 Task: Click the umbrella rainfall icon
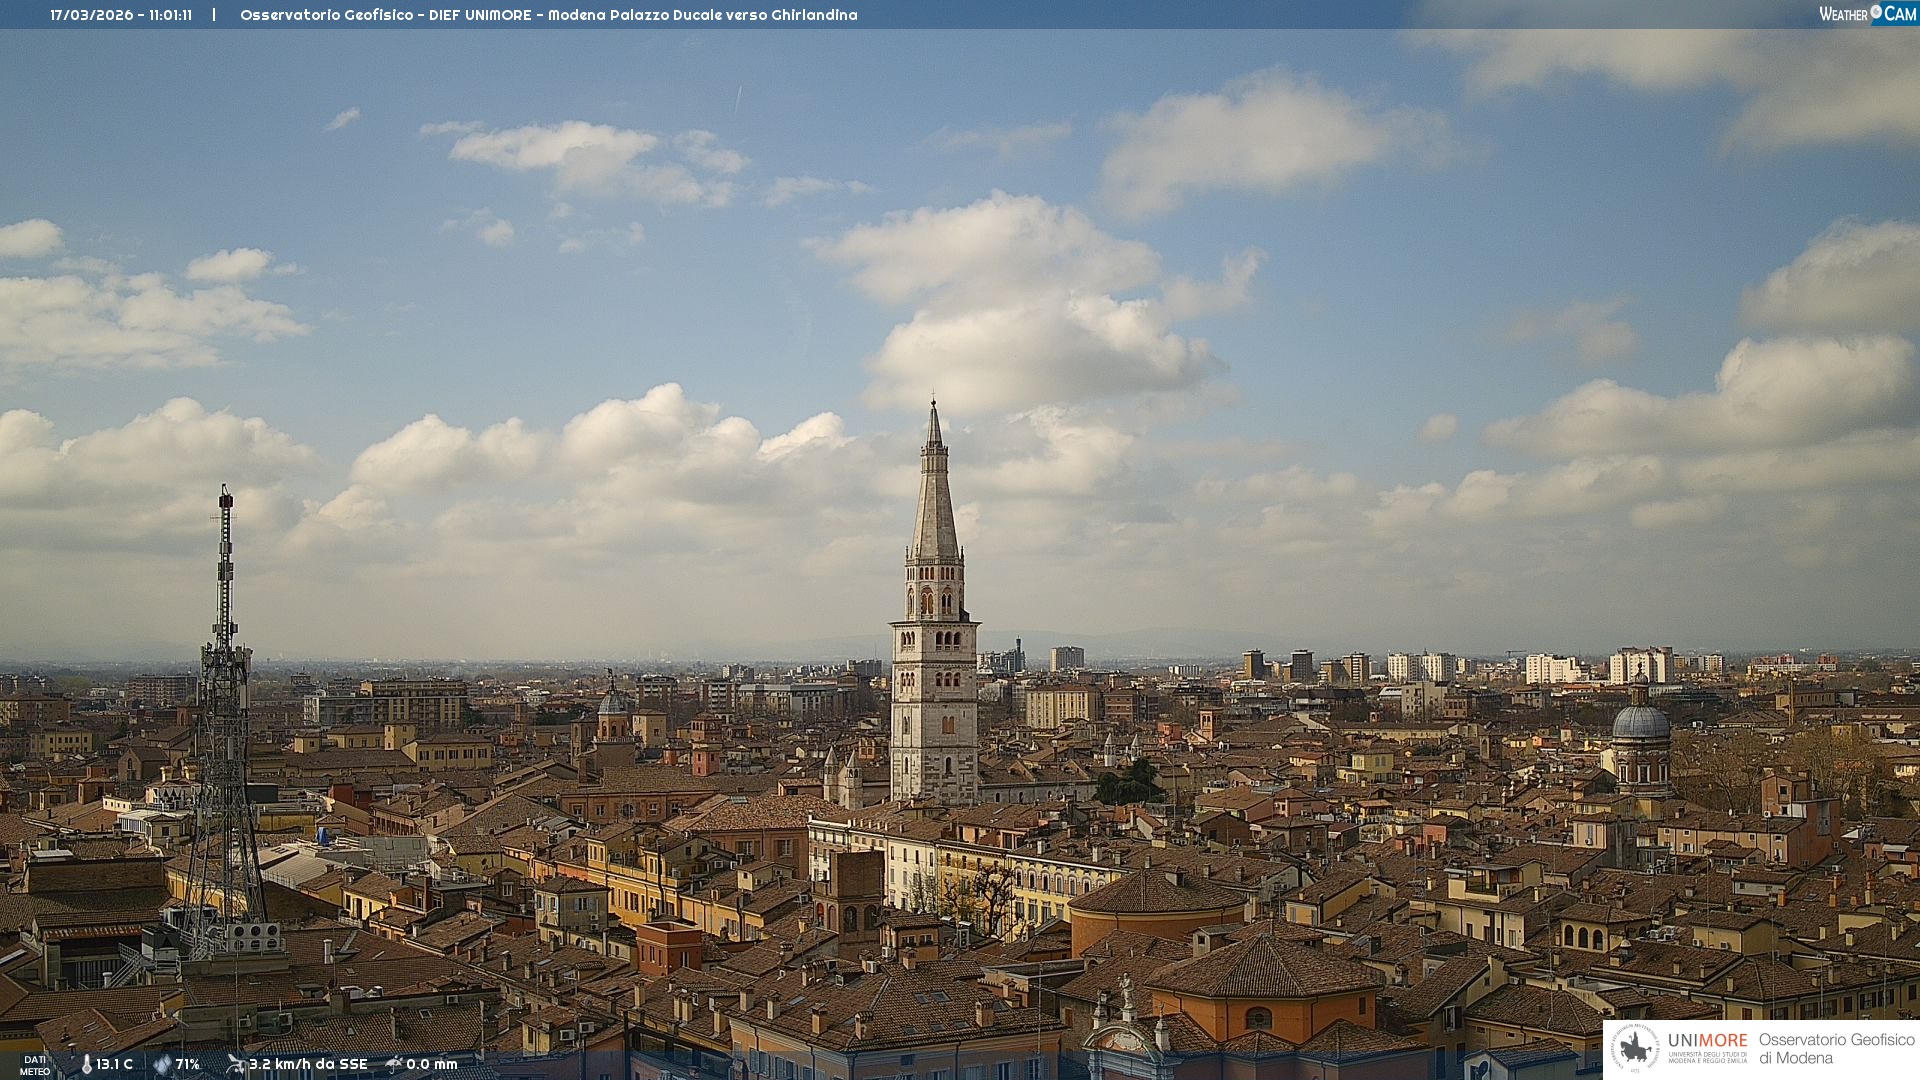click(394, 1064)
